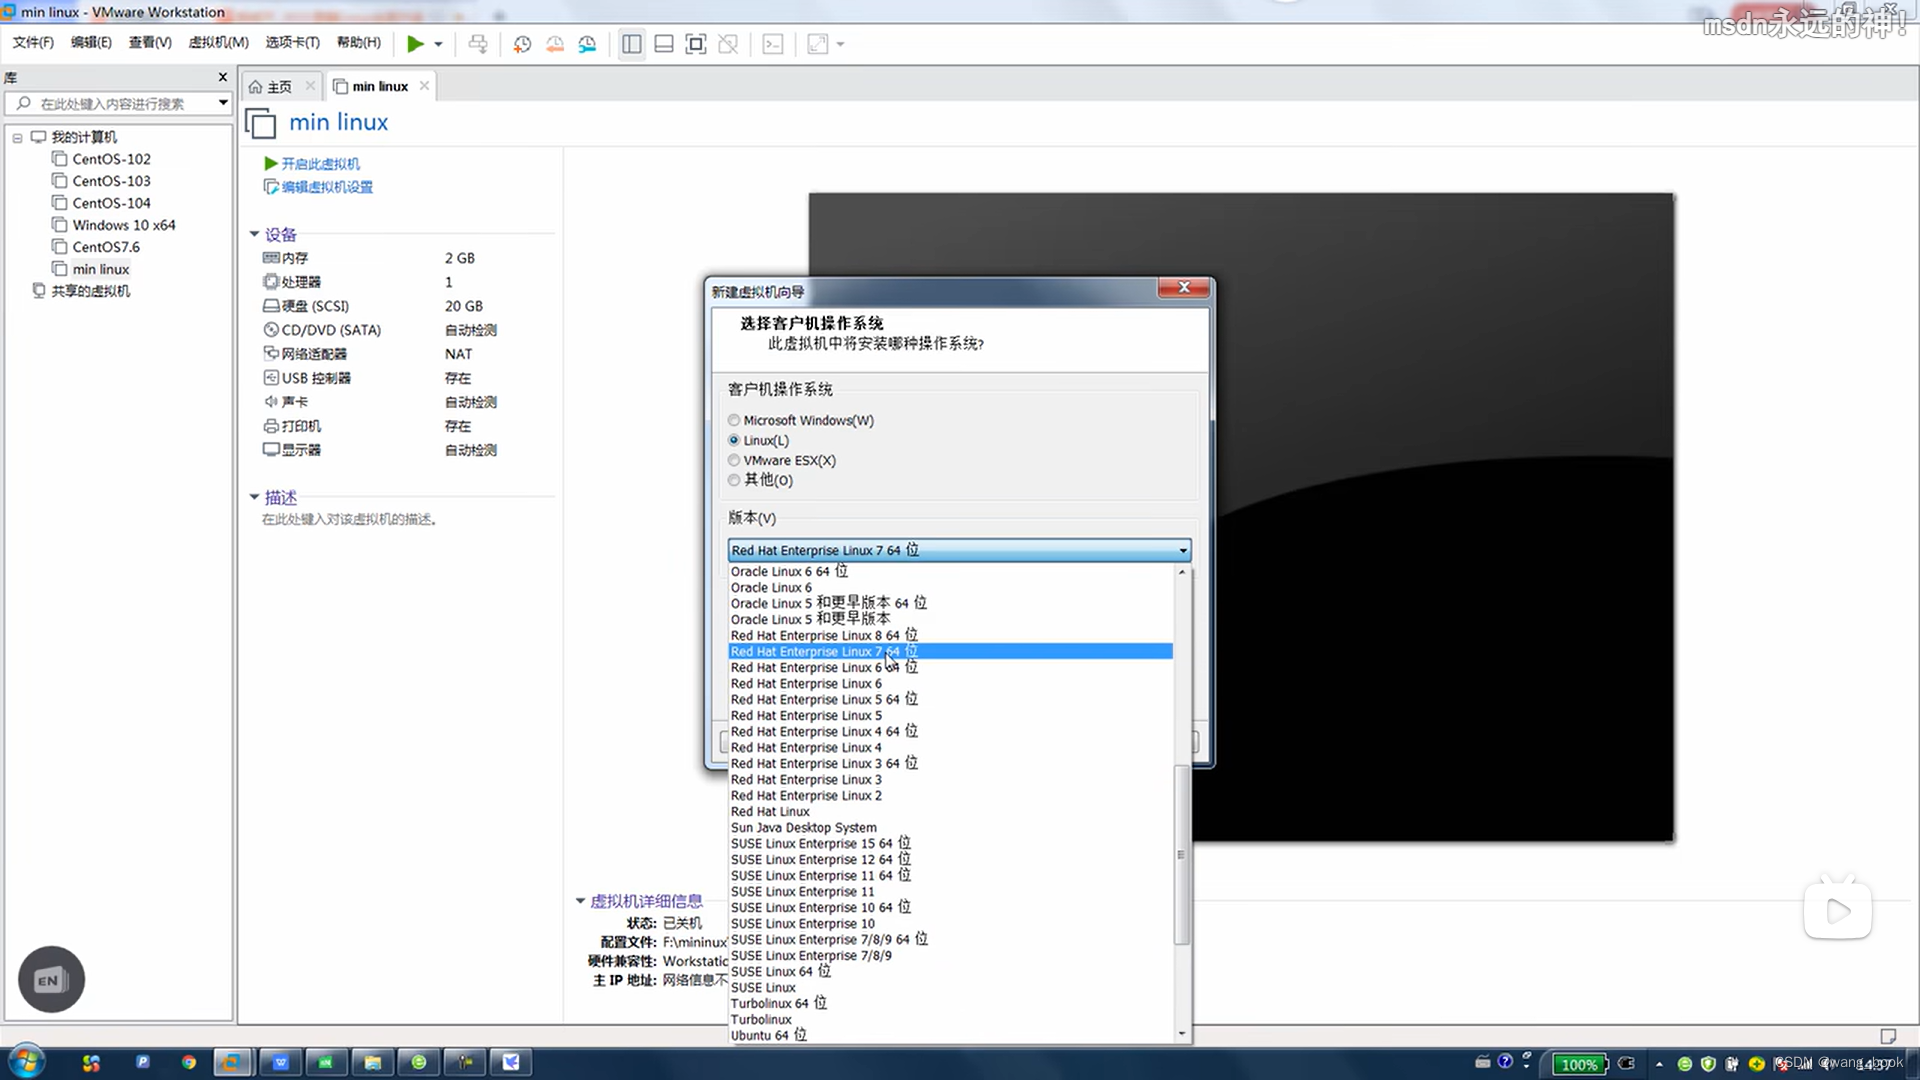Click the 编辑虚拟机设置 link
This screenshot has height=1080, width=1920.
[x=327, y=187]
